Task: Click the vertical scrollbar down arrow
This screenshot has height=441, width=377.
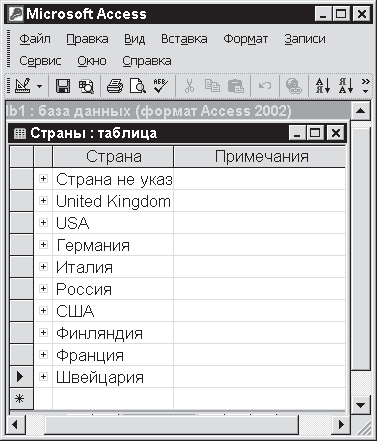Action: click(360, 405)
